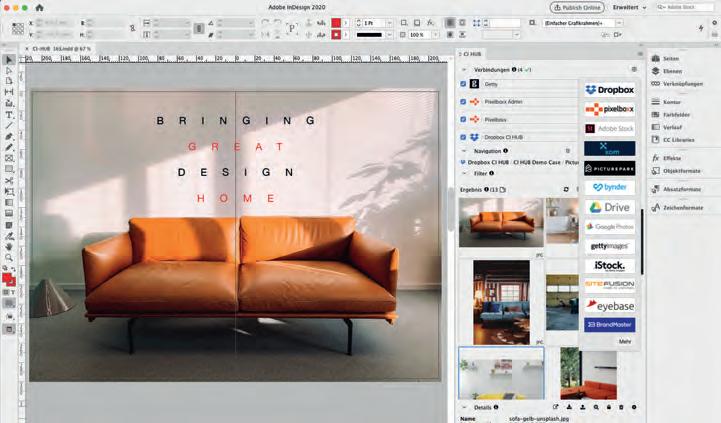Screen dimensions: 721x423
Task: Select the Direct Selection tool
Action: (9, 70)
